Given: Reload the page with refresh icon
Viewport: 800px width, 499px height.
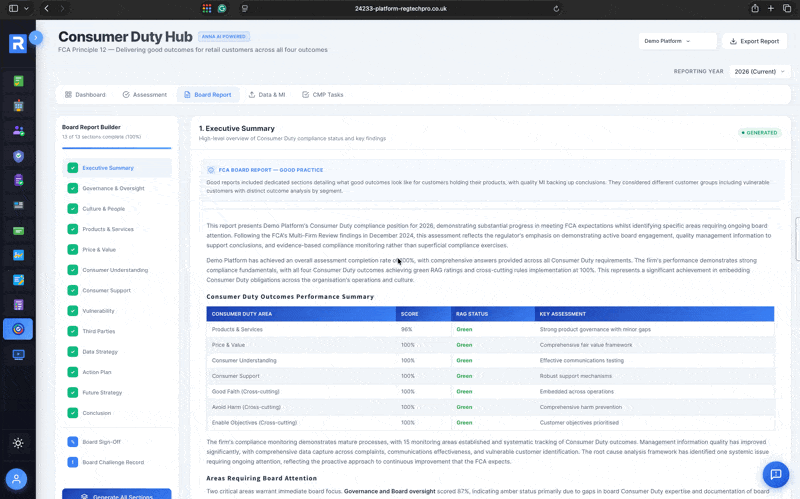Looking at the screenshot, I should [x=556, y=9].
